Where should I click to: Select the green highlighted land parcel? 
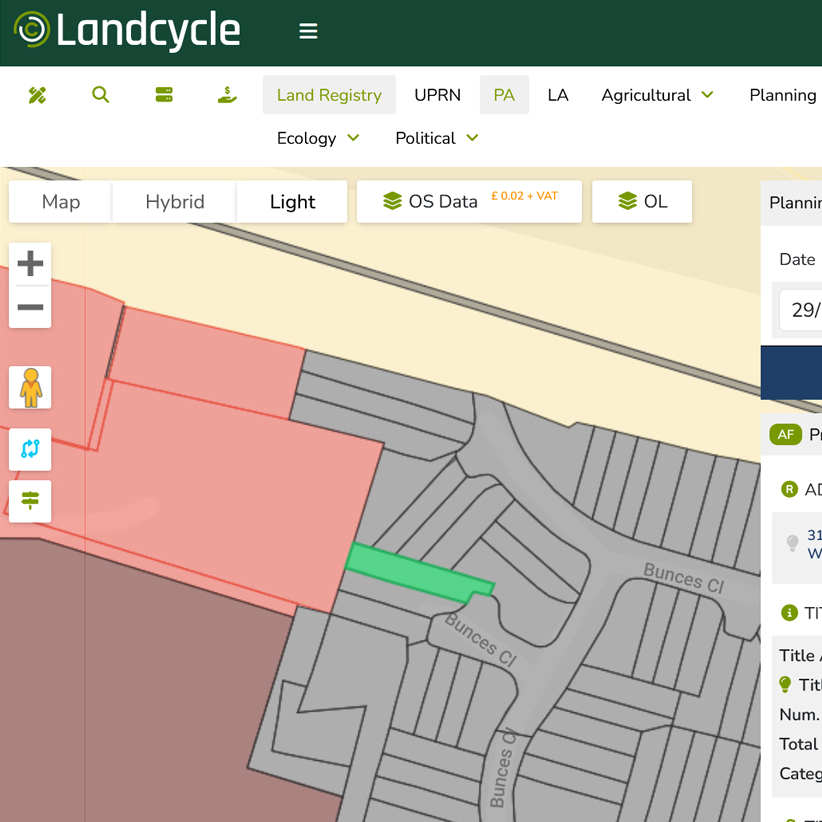[417, 573]
